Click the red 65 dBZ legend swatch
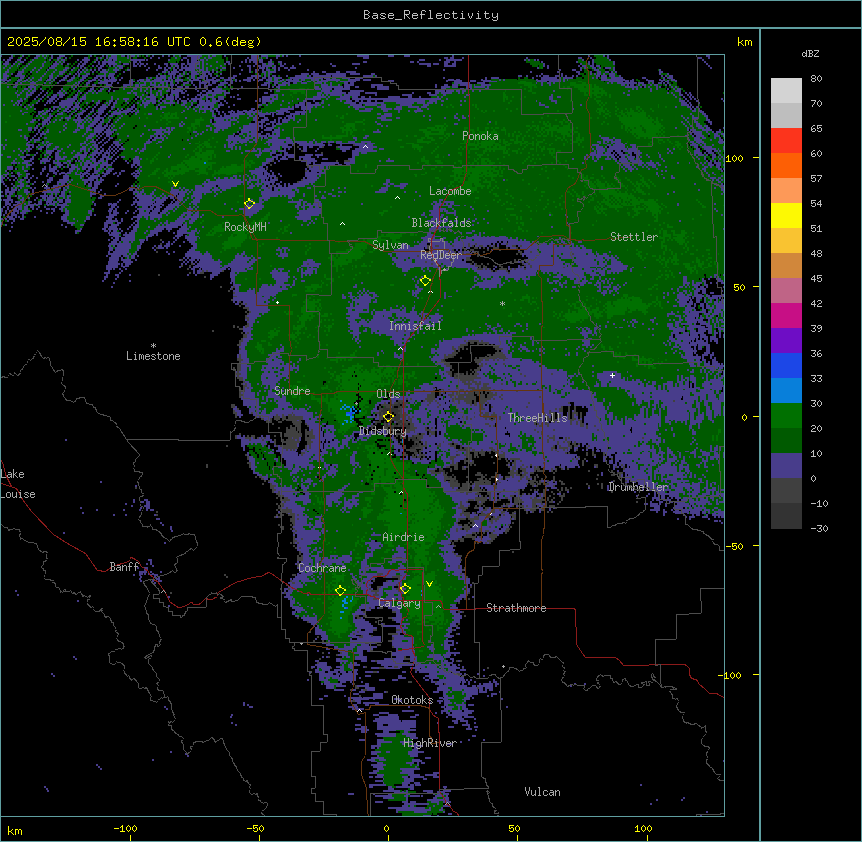Viewport: 862px width, 842px height. coord(786,141)
